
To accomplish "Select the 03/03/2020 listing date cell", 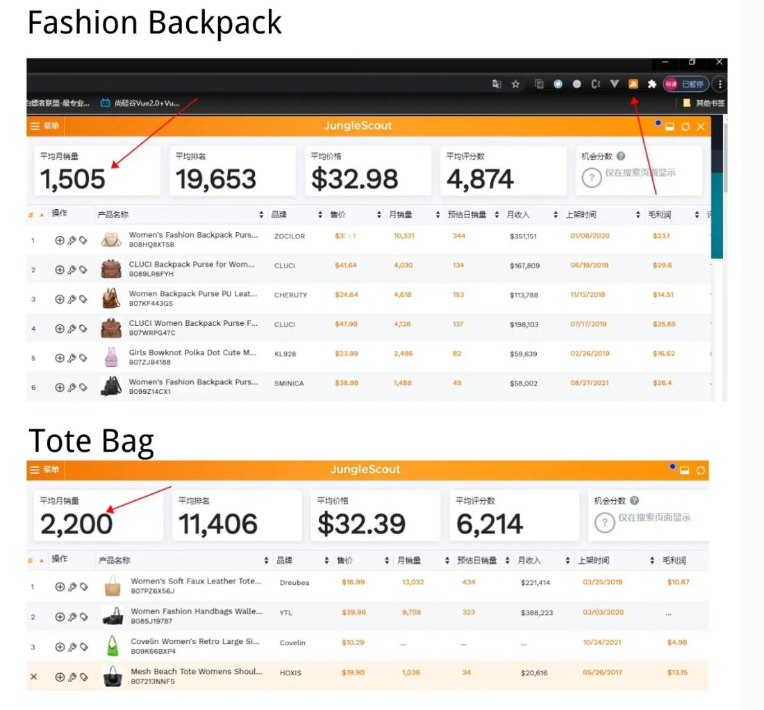I will pos(603,612).
